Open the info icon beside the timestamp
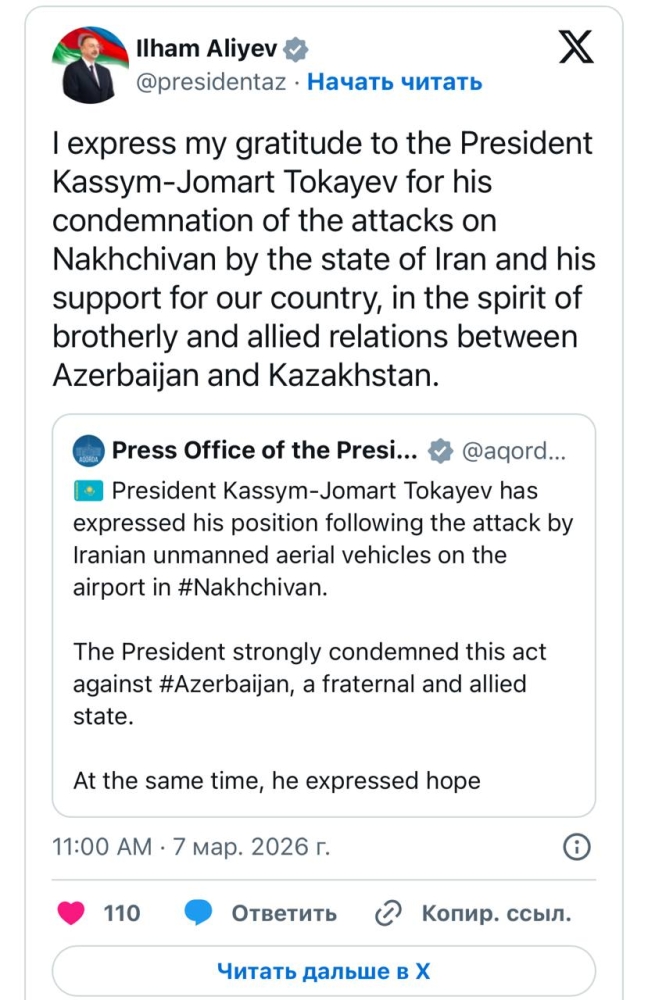Screen dimensions: 648x1000 point(577,847)
